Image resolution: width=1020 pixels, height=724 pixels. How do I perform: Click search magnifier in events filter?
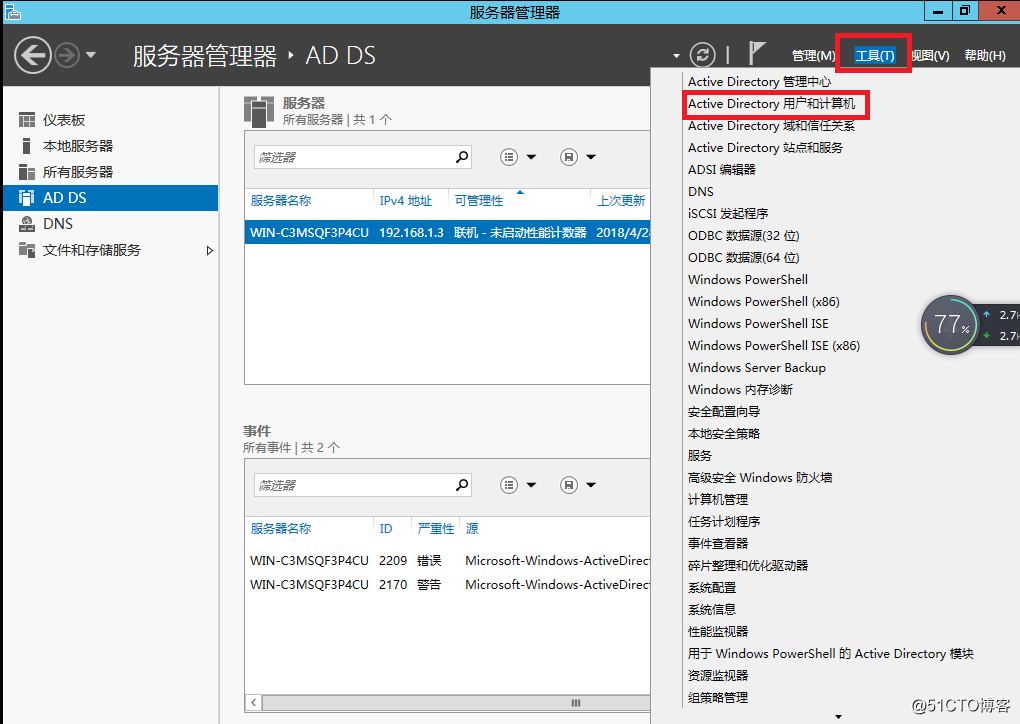pyautogui.click(x=462, y=485)
